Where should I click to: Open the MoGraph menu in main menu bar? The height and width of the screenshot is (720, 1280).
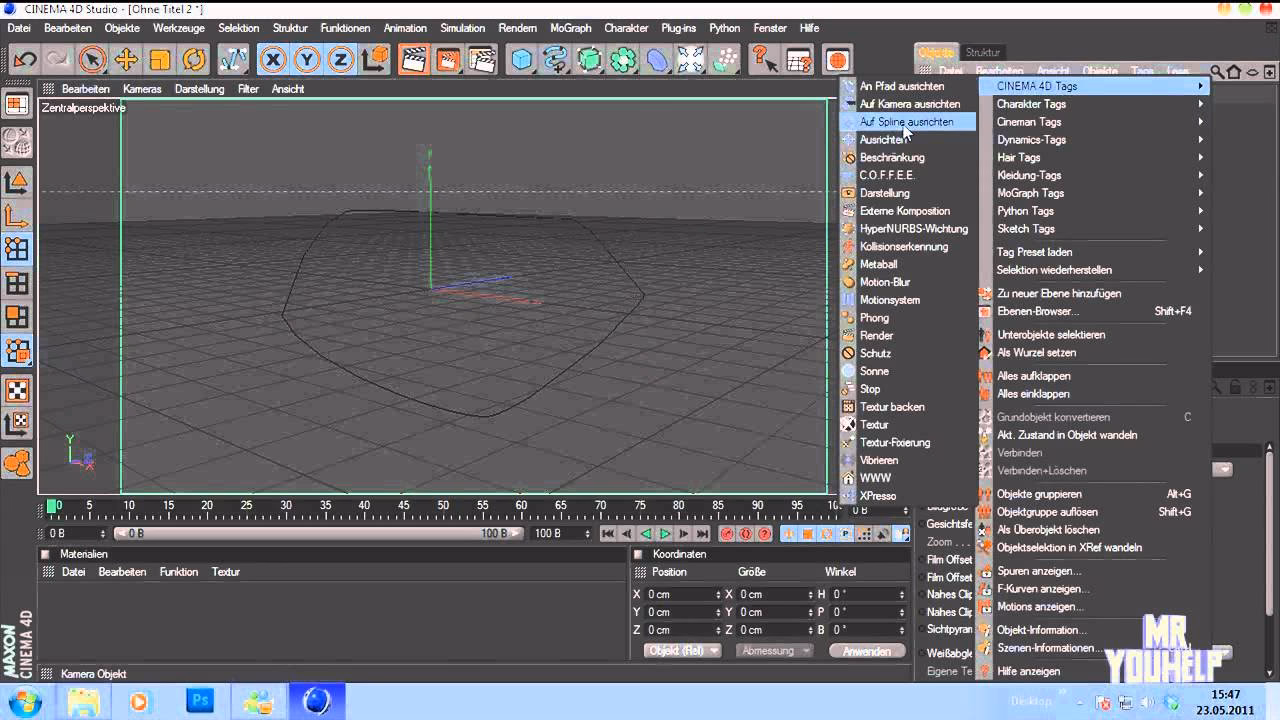coord(570,28)
